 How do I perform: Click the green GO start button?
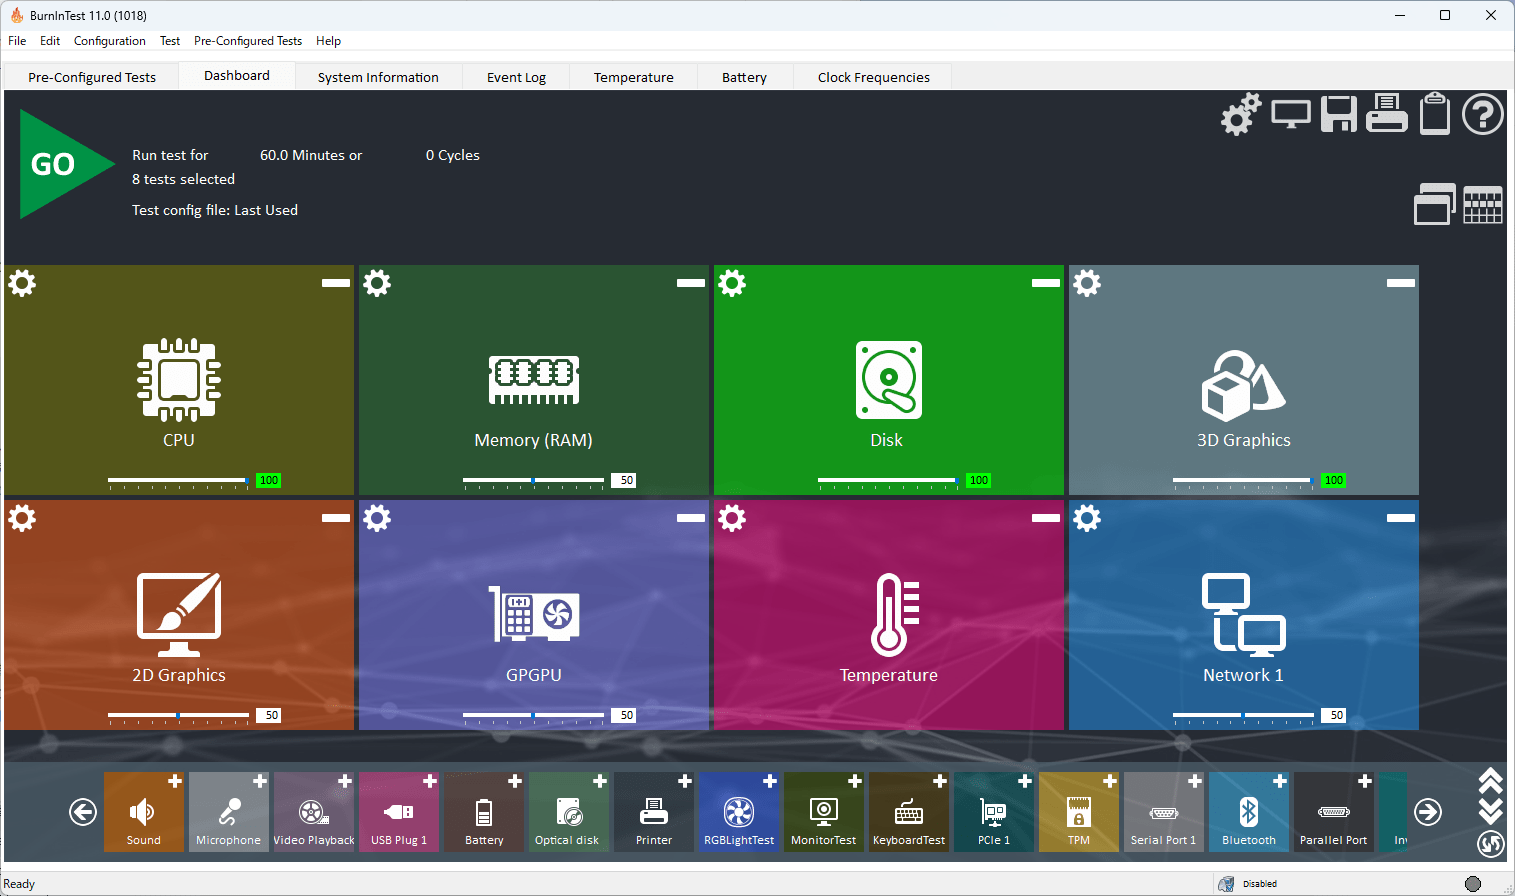[x=58, y=164]
